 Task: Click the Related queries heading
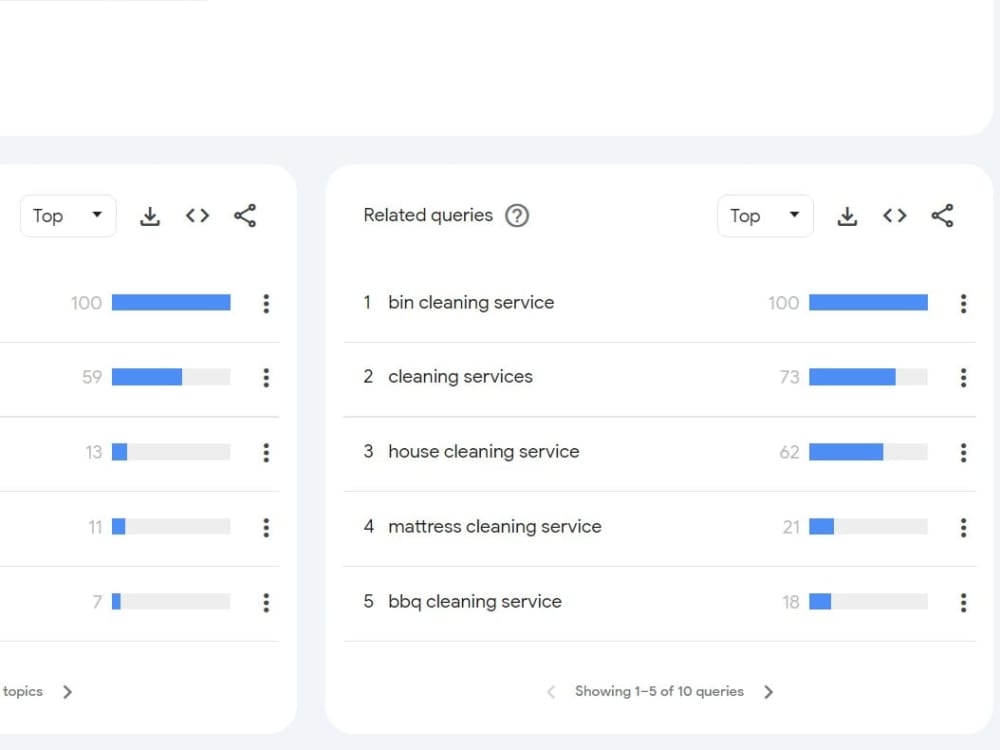point(428,216)
